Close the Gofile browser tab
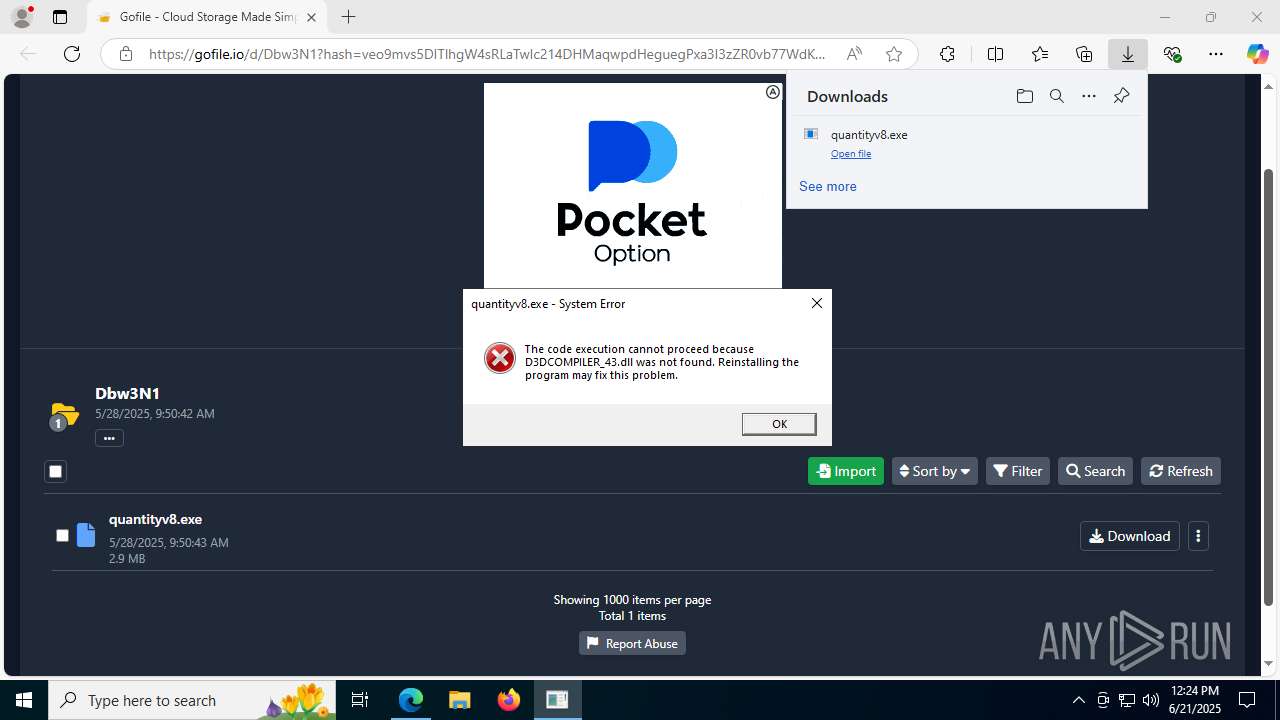The width and height of the screenshot is (1280, 720). [x=311, y=17]
